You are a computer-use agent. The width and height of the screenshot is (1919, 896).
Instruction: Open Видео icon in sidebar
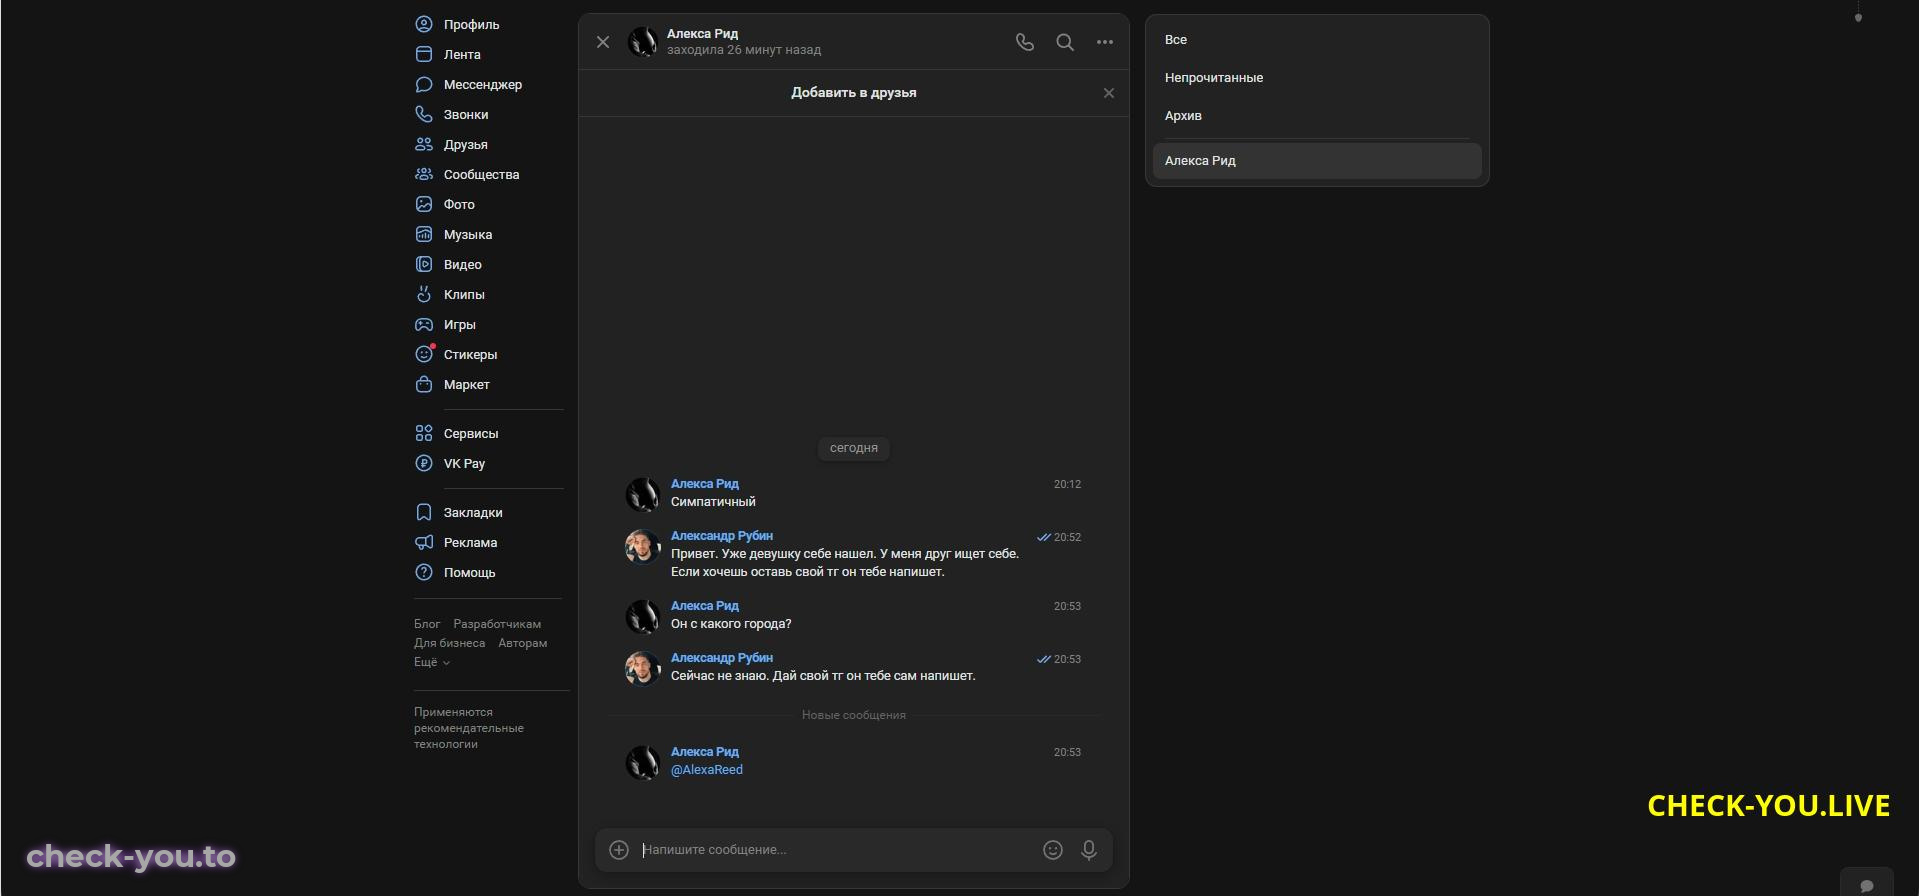point(424,264)
